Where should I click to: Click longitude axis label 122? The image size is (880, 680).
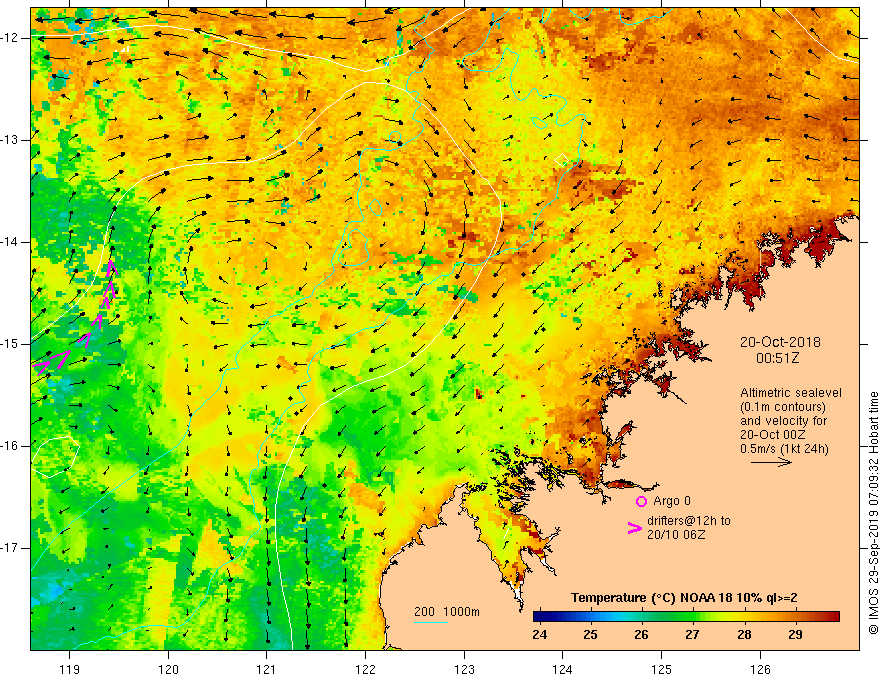click(x=365, y=669)
